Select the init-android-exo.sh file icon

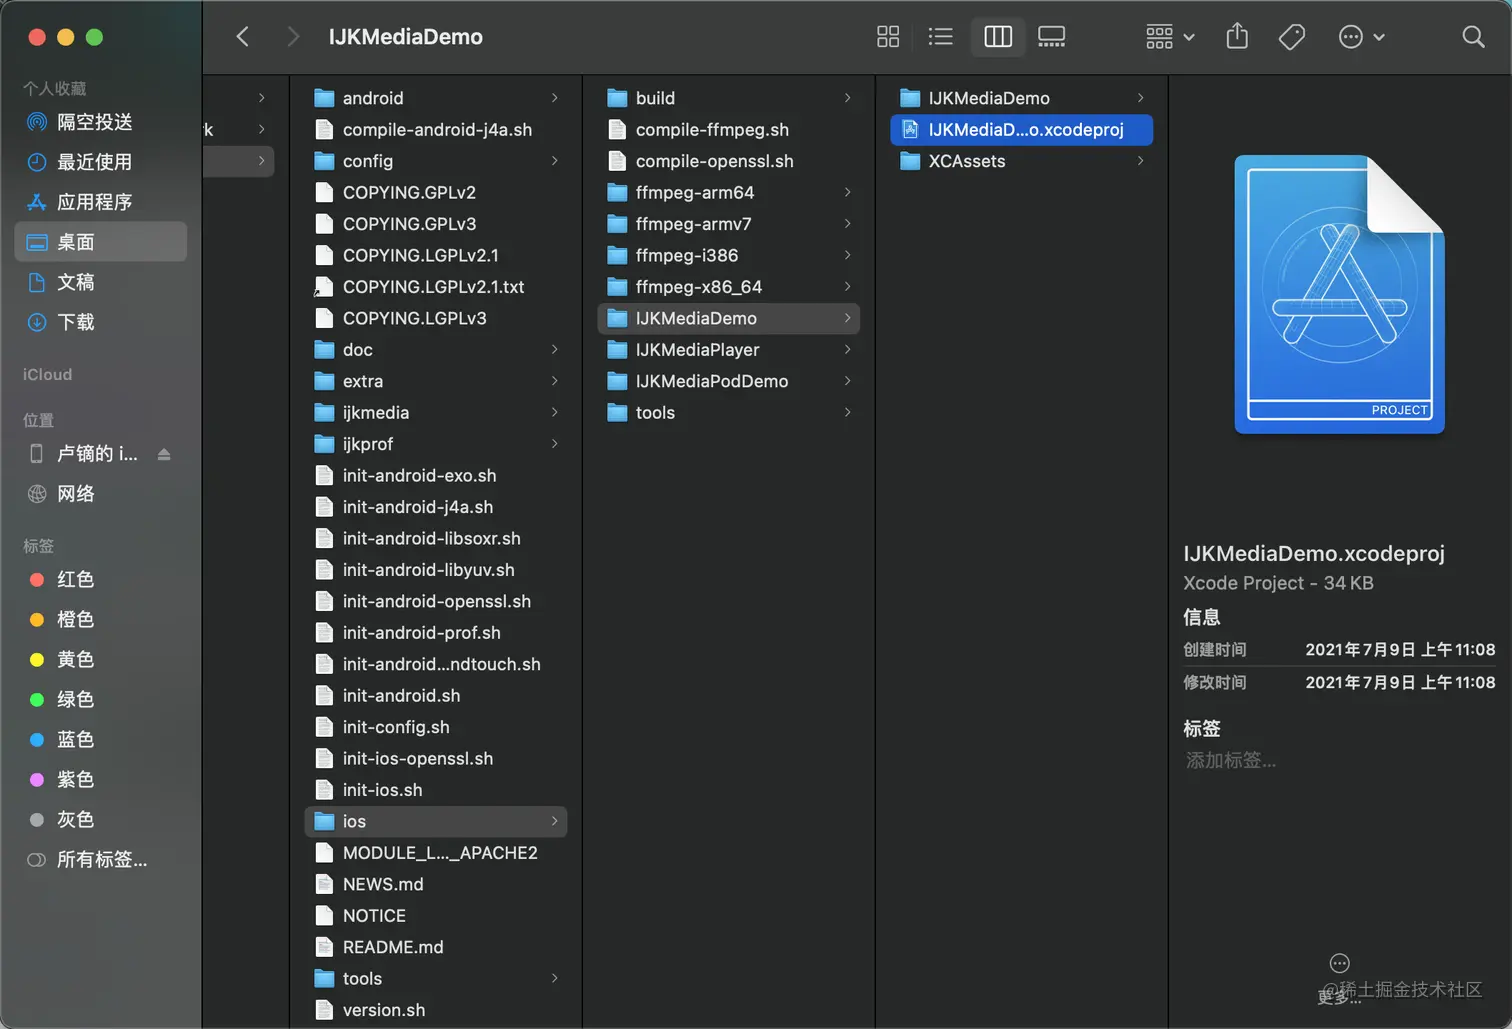(324, 476)
